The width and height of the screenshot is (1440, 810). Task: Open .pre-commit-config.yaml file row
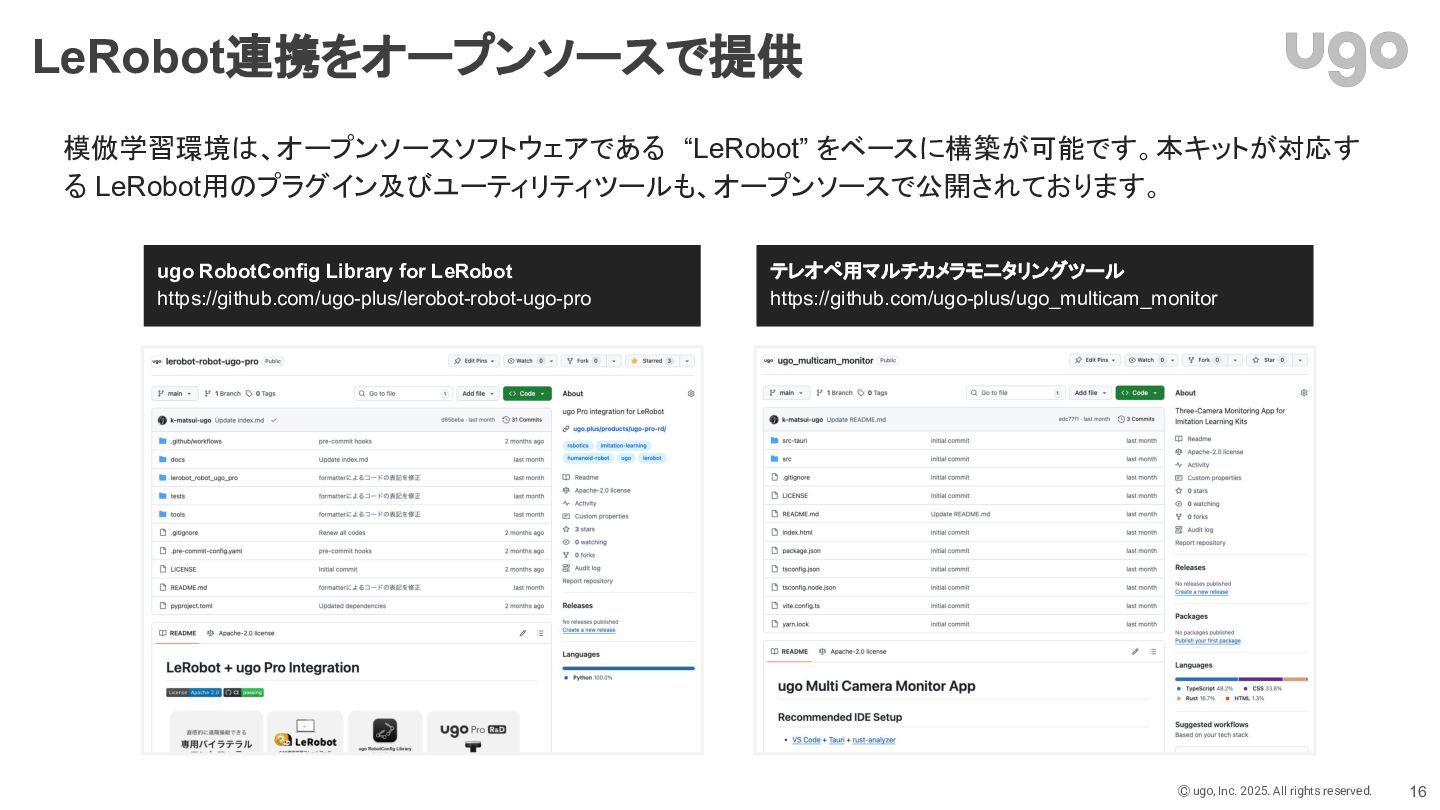pyautogui.click(x=352, y=551)
